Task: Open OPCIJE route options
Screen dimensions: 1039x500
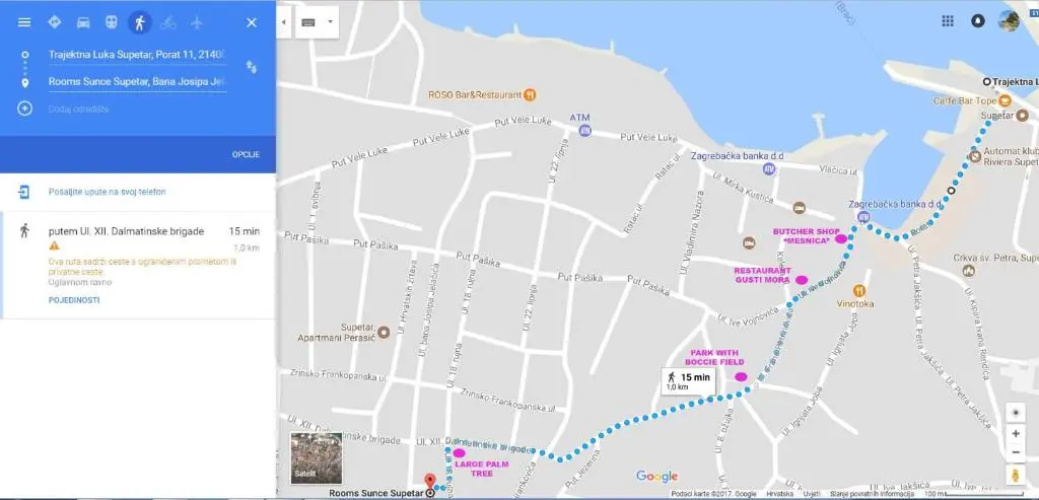Action: (246, 154)
